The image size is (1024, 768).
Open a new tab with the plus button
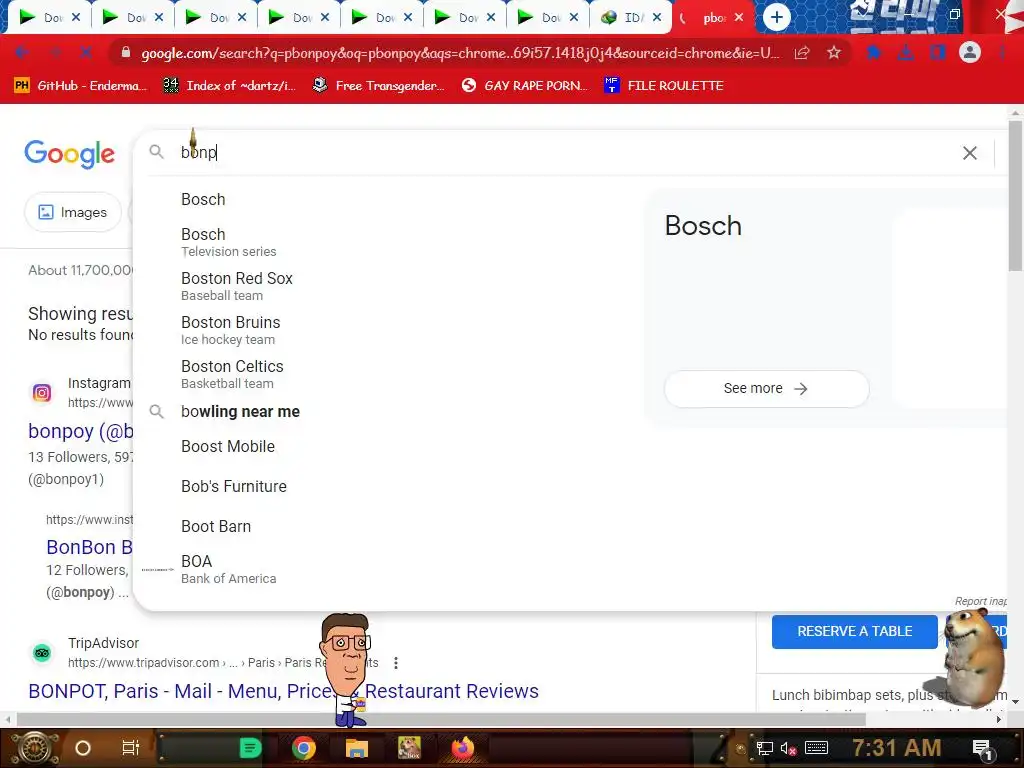(776, 17)
